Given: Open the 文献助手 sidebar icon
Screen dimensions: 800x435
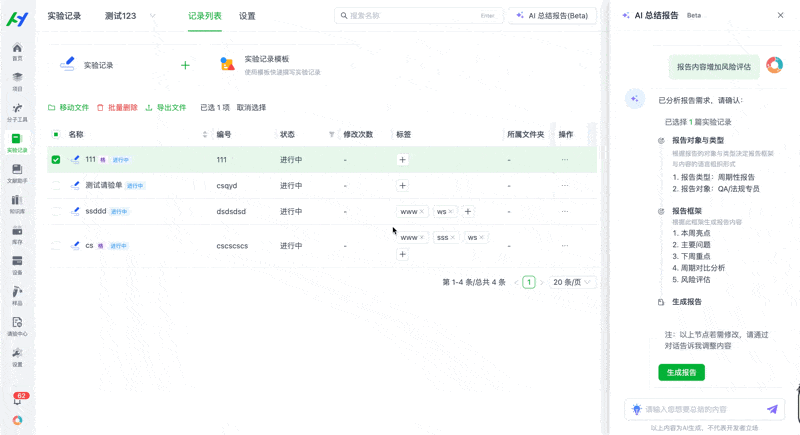Looking at the screenshot, I should point(17,173).
